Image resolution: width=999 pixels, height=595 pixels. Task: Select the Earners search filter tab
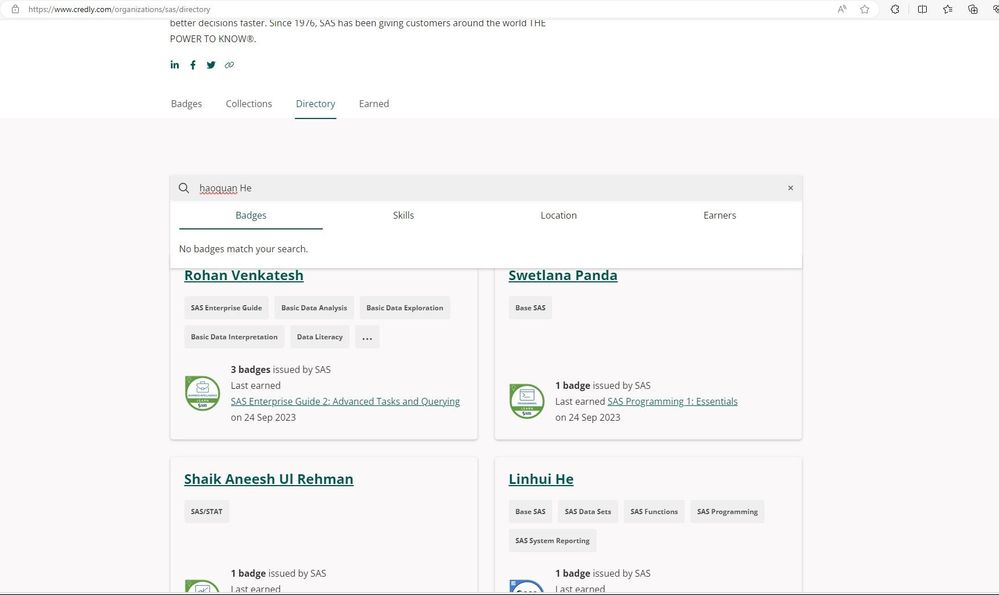[719, 215]
